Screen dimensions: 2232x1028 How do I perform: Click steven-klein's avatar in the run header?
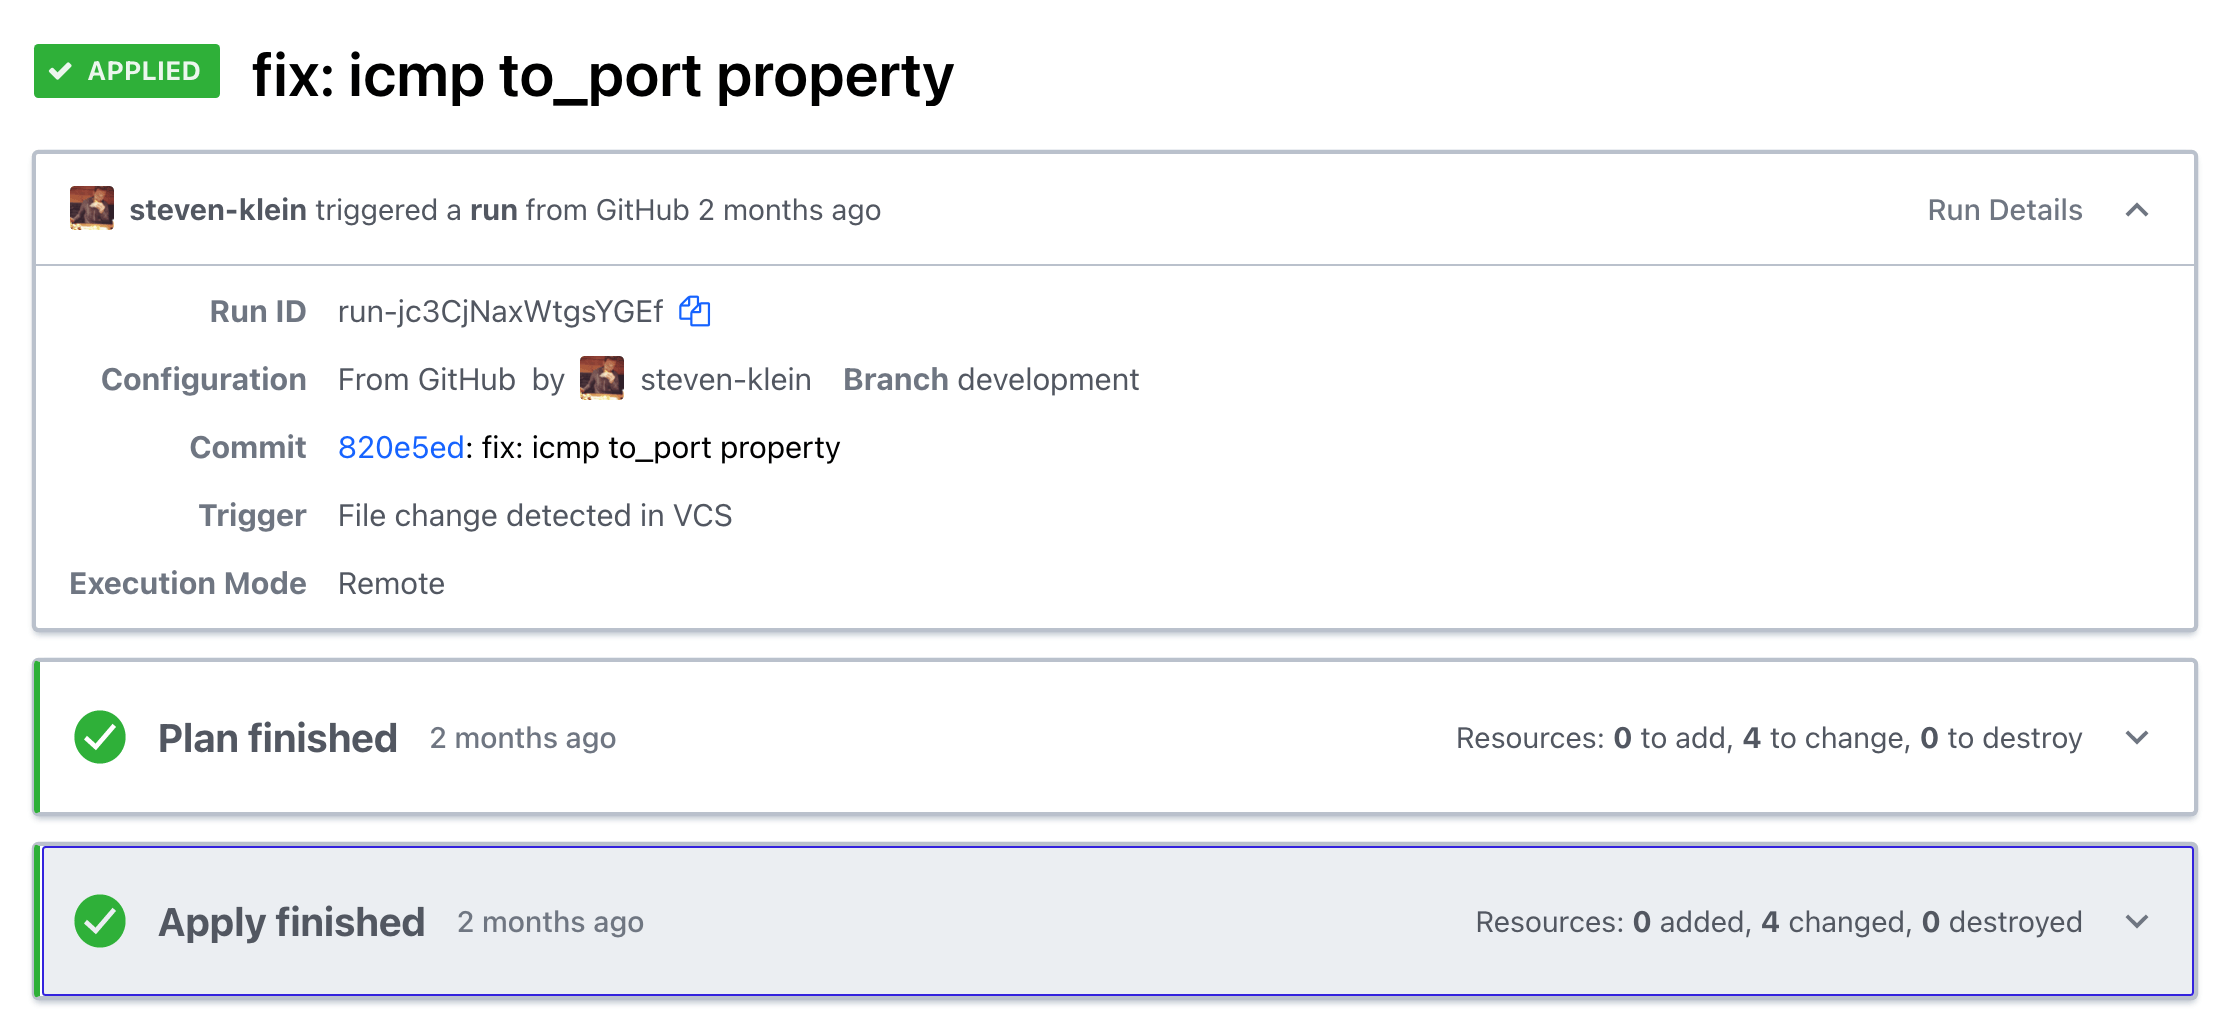92,208
